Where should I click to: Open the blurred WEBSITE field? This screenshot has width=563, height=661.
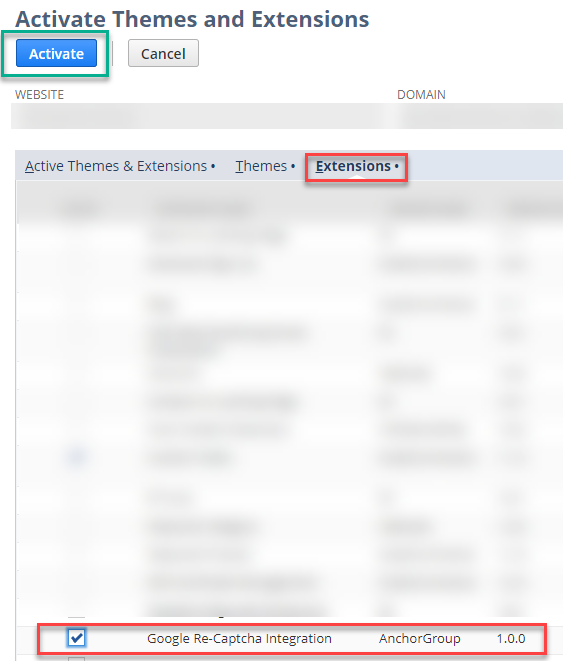(198, 116)
